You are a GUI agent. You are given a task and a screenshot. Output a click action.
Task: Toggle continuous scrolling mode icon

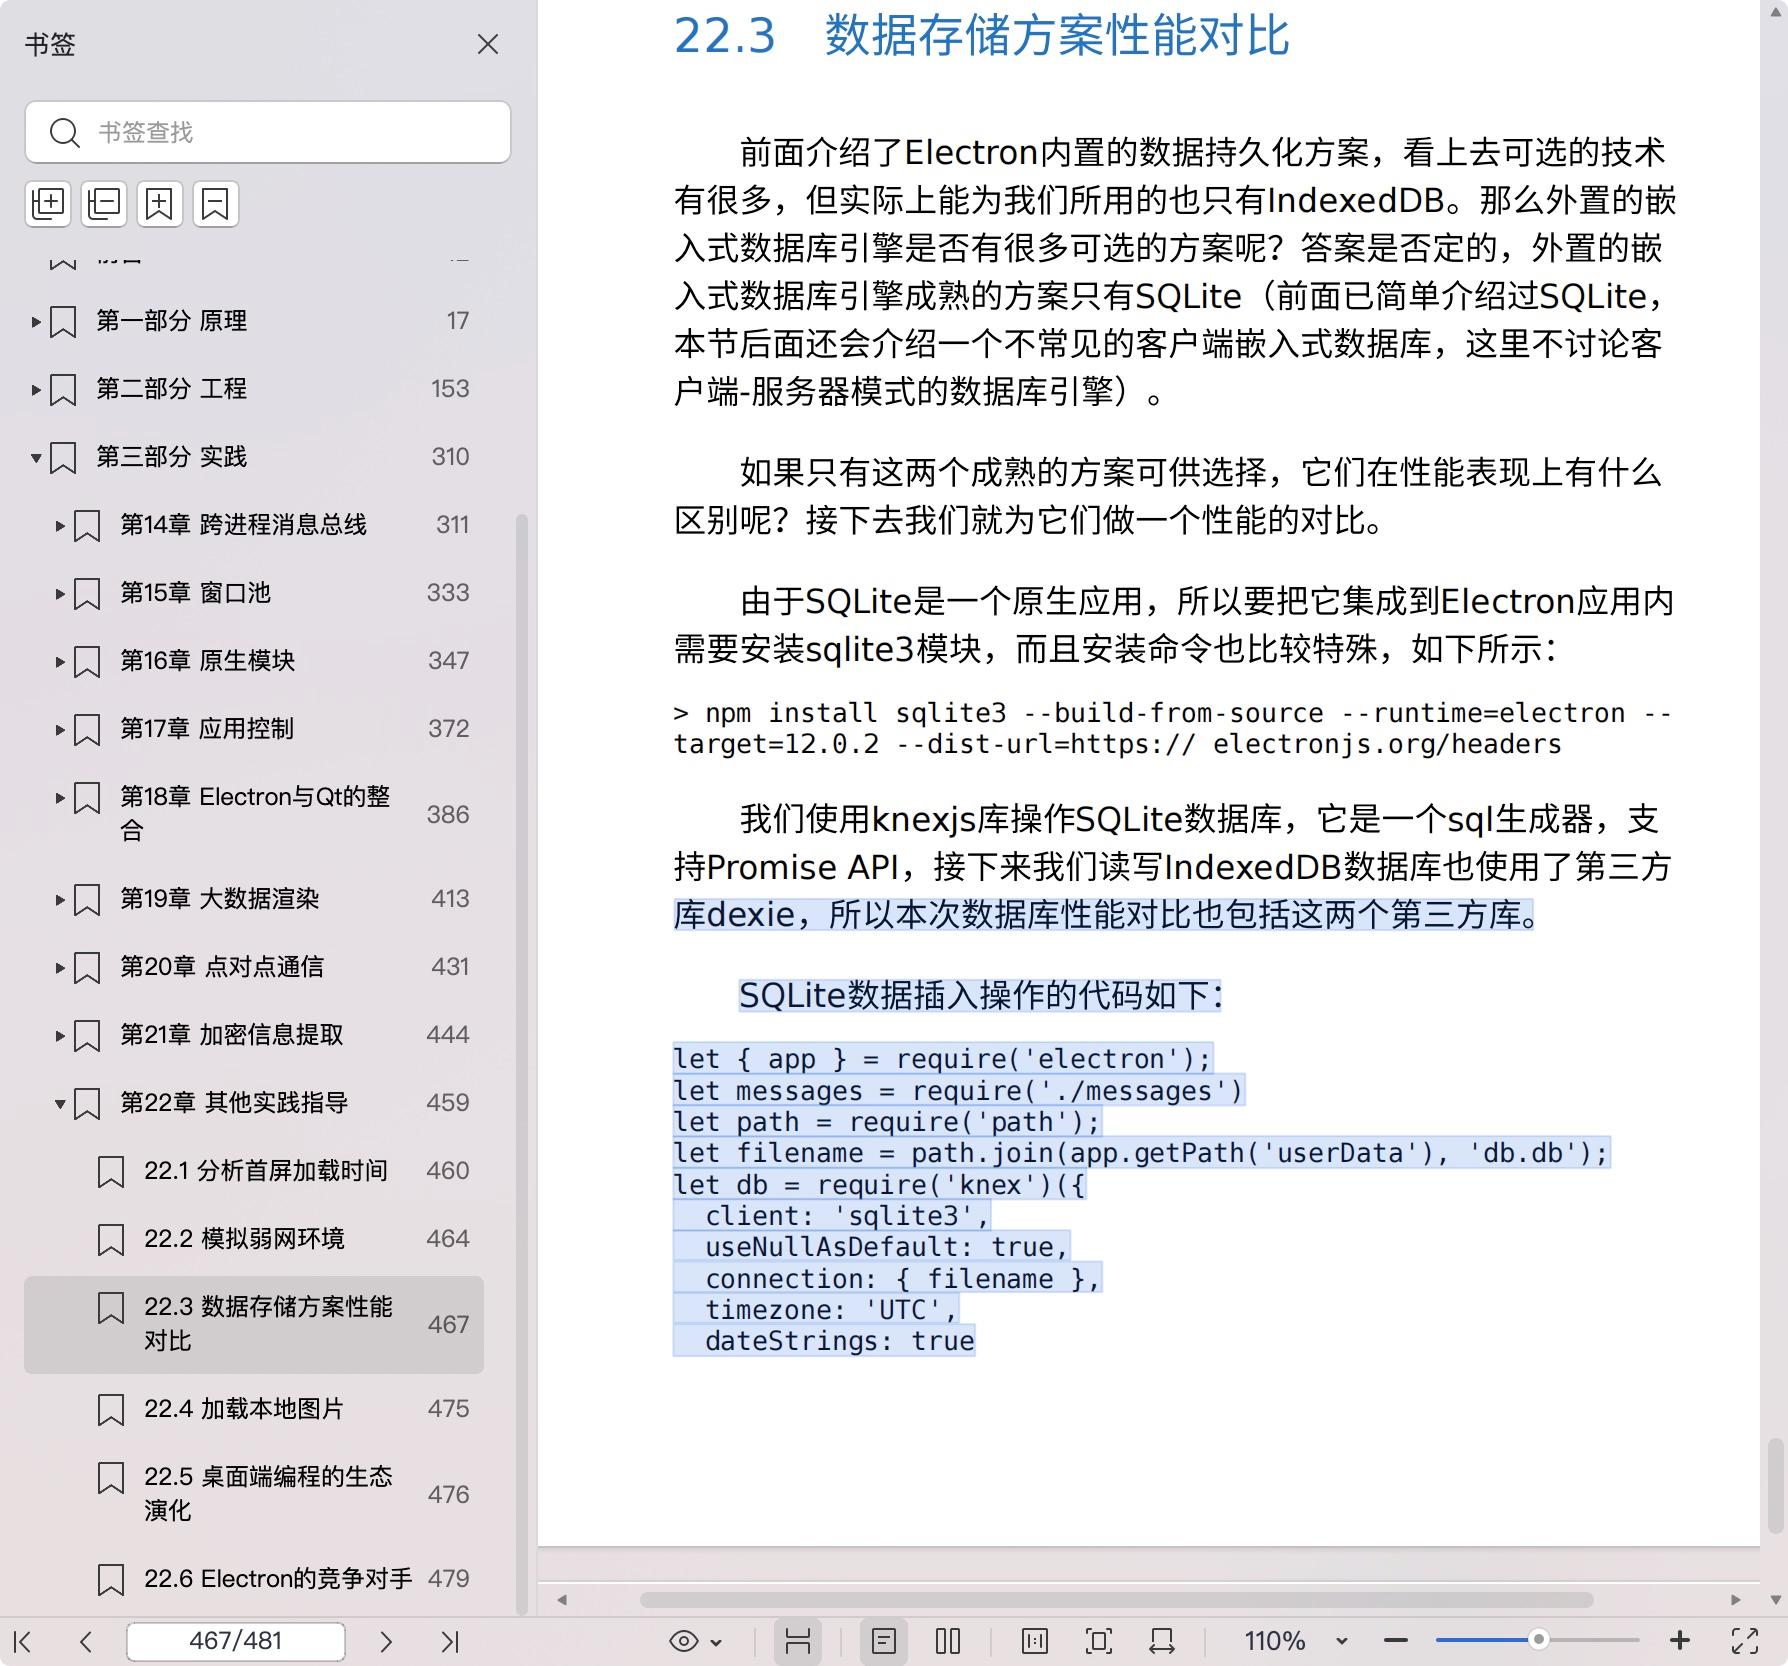pyautogui.click(x=798, y=1641)
